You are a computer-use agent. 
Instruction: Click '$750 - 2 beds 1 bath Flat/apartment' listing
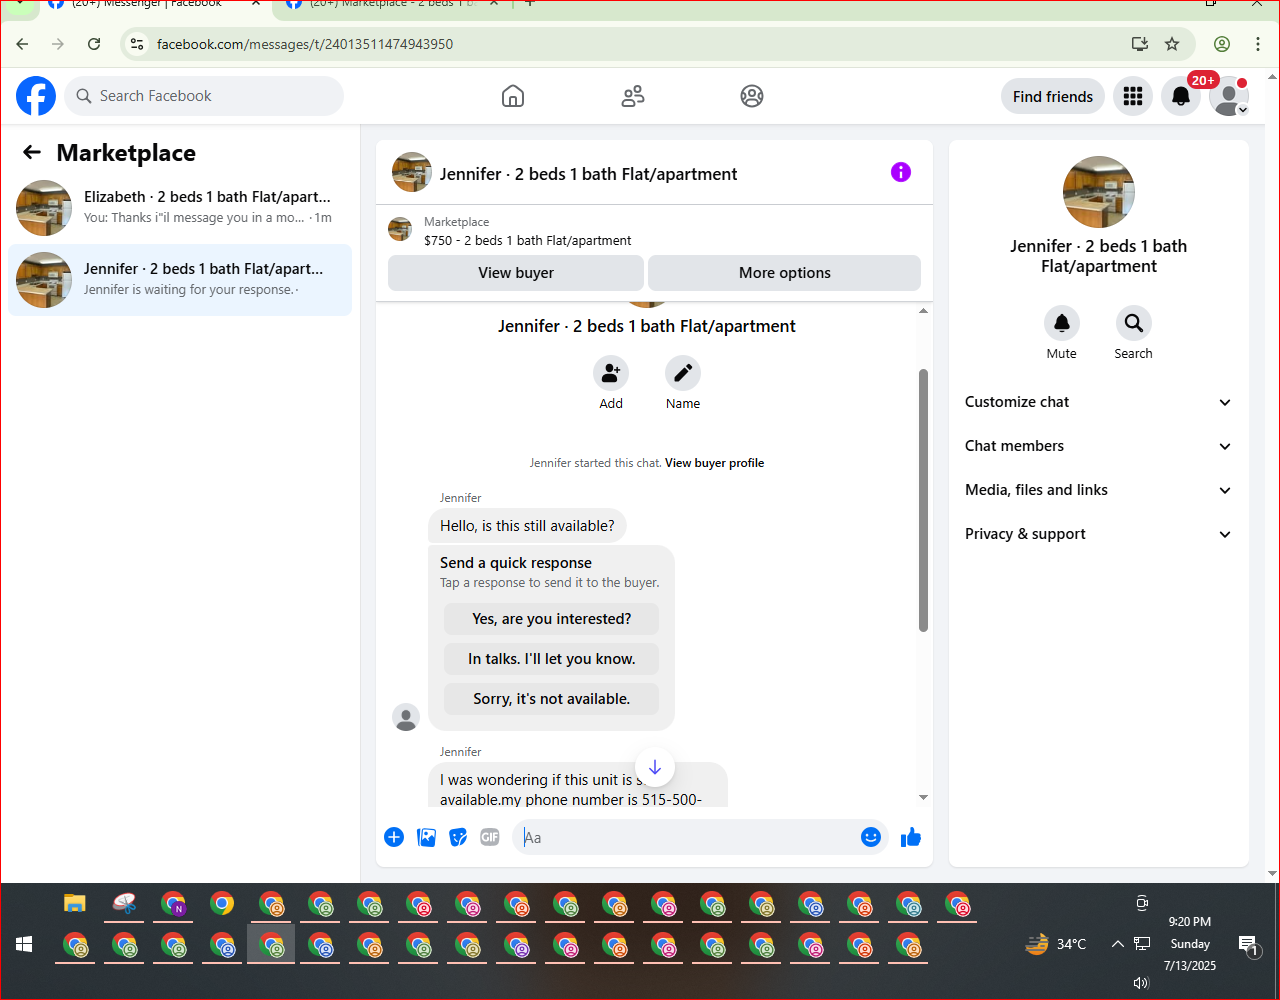527,240
